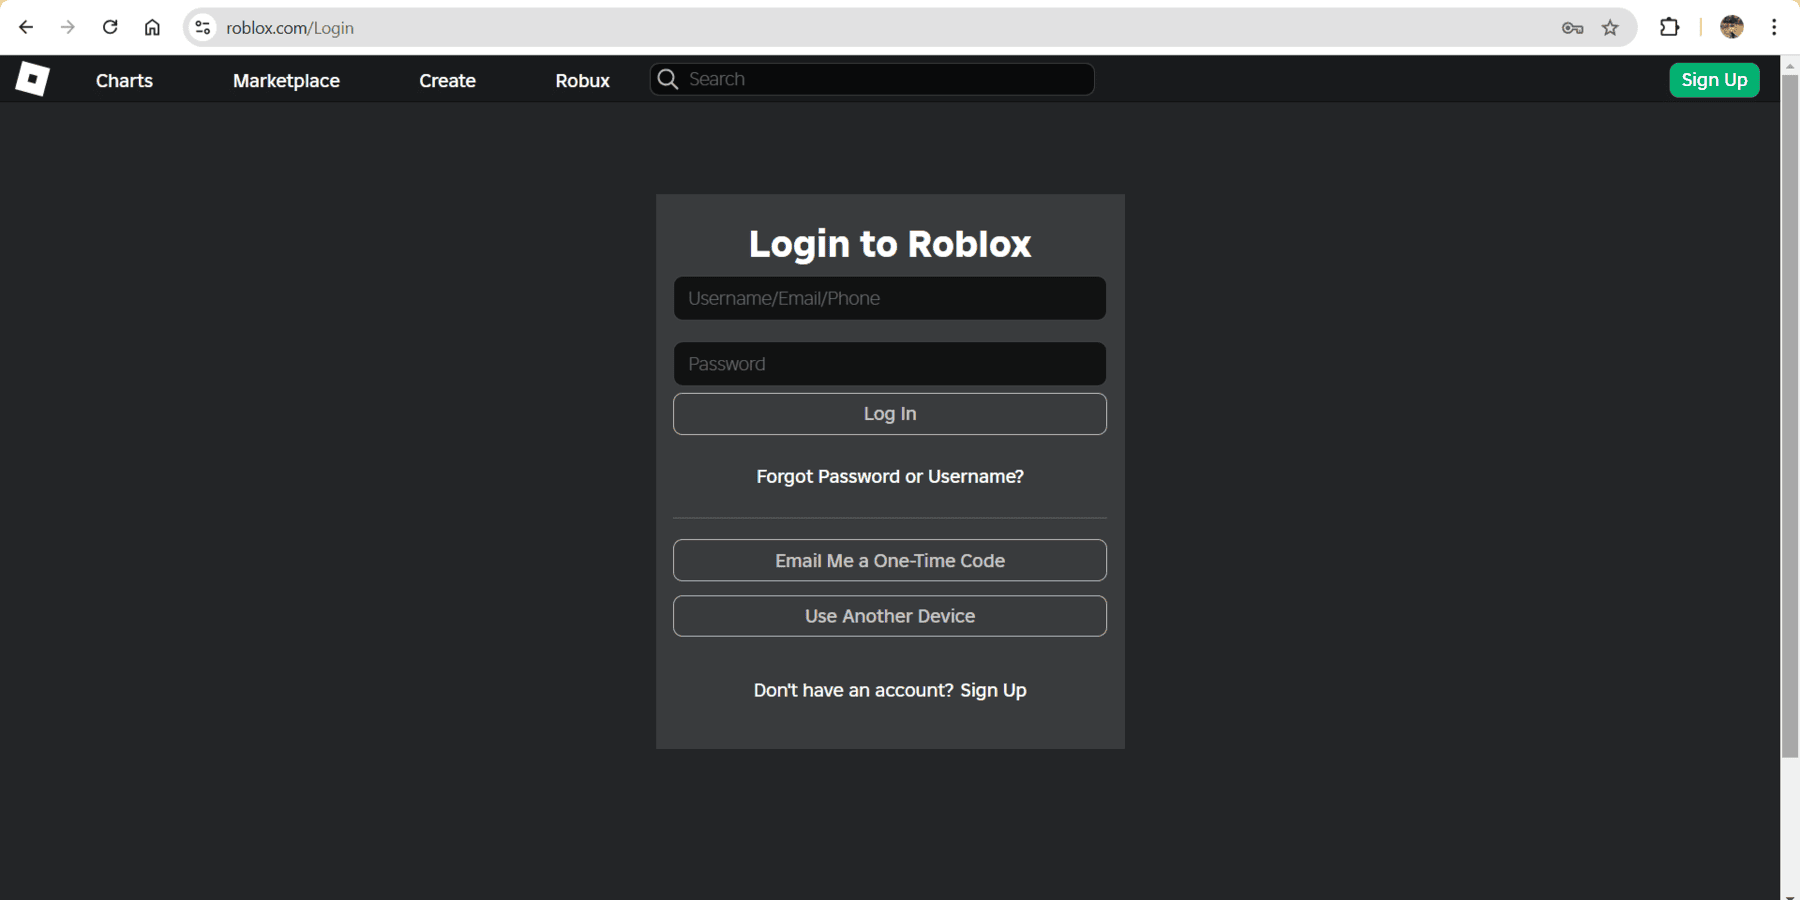
Task: Switch to the Charts tab
Action: click(x=124, y=80)
